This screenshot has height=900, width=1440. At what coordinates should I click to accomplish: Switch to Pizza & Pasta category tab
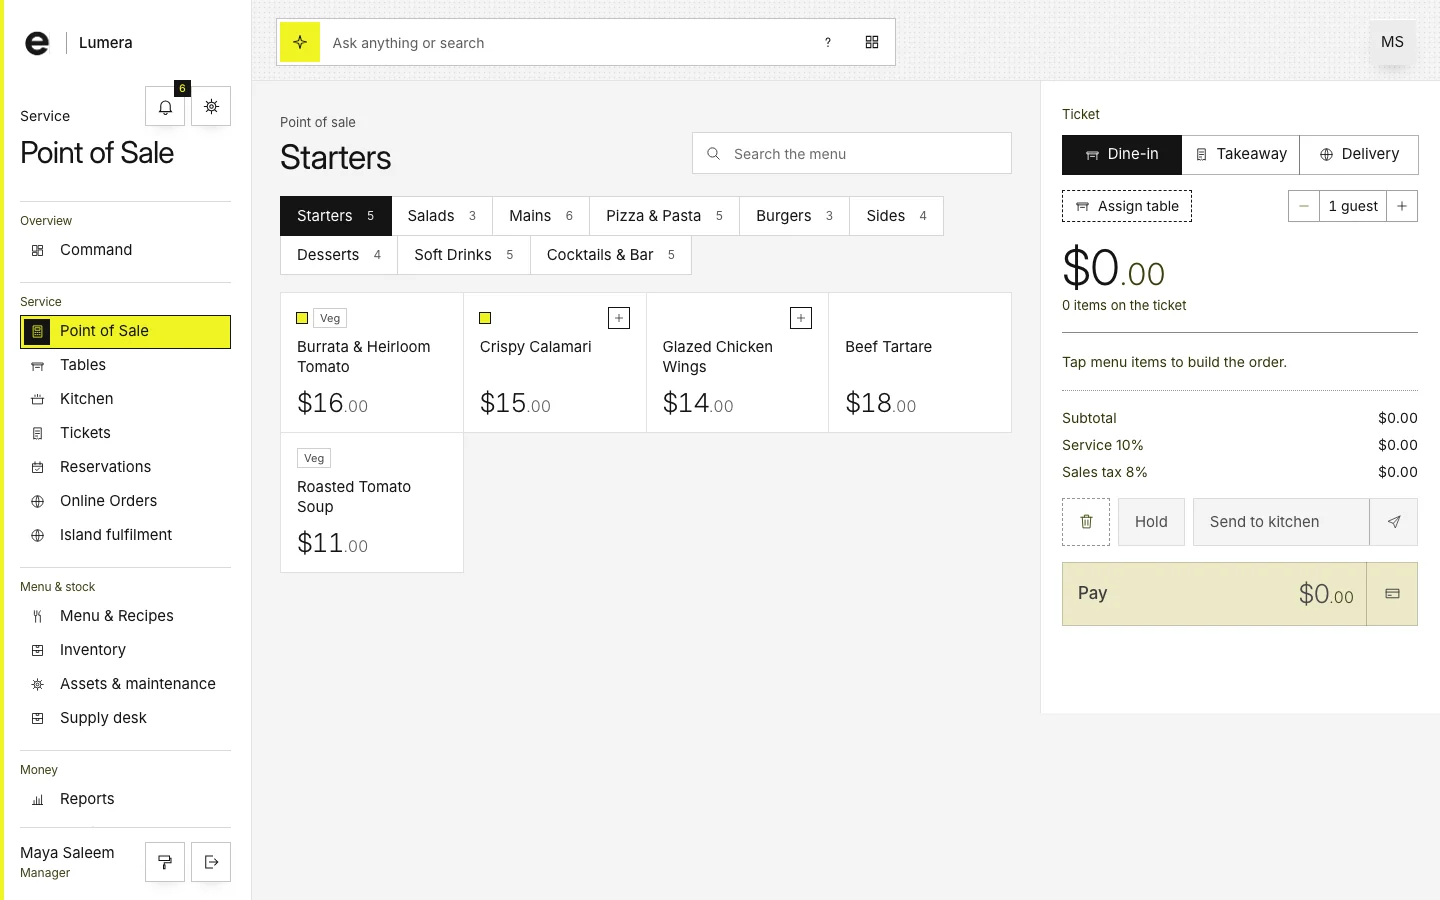click(664, 216)
